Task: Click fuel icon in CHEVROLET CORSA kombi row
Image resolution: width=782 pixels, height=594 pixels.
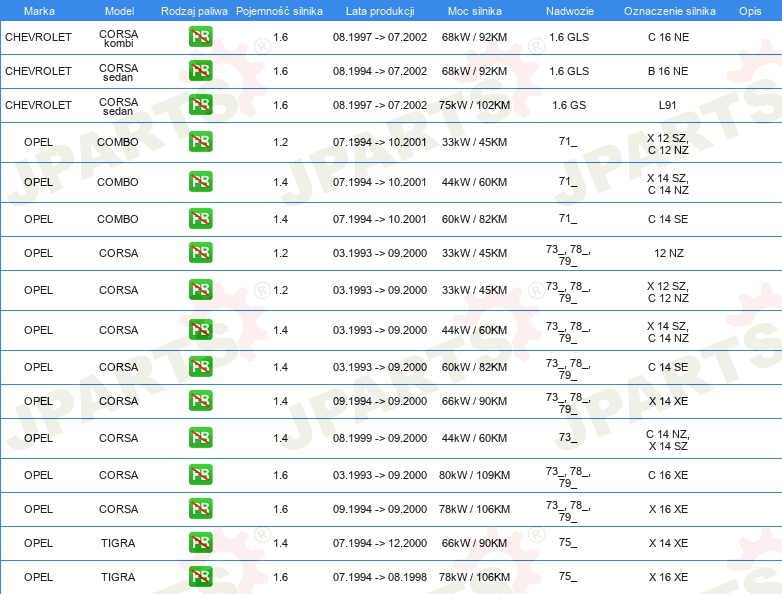Action: [200, 37]
